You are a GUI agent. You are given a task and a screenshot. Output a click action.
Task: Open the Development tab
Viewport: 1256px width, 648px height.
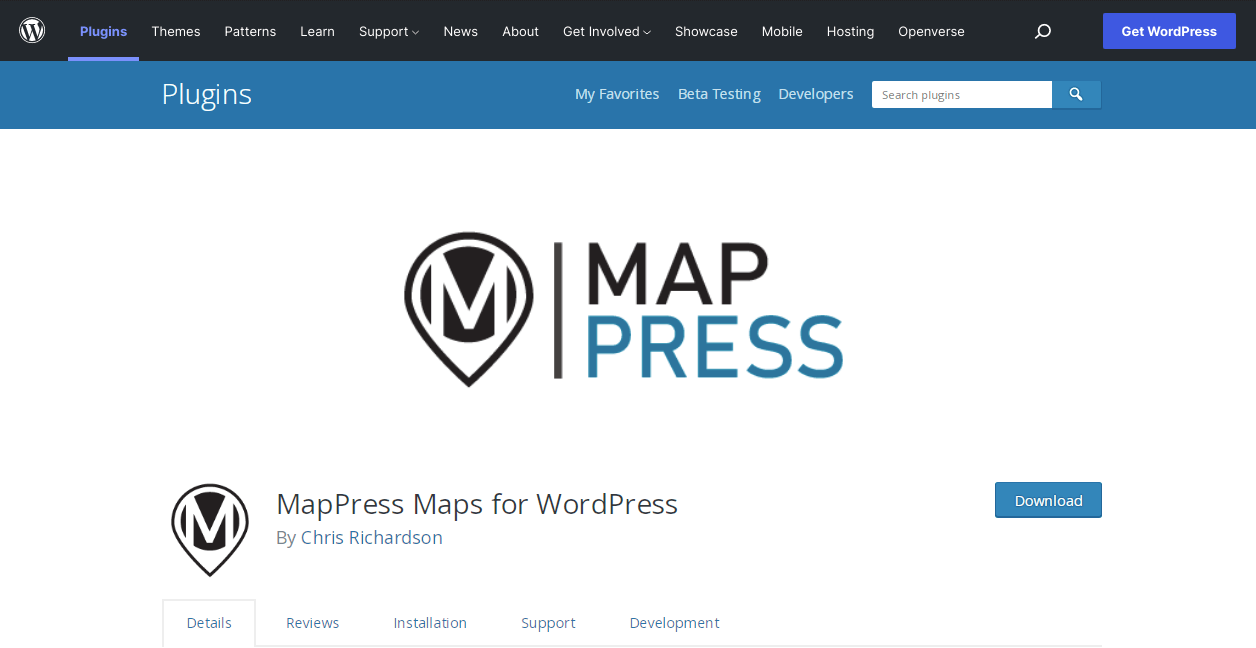(674, 622)
